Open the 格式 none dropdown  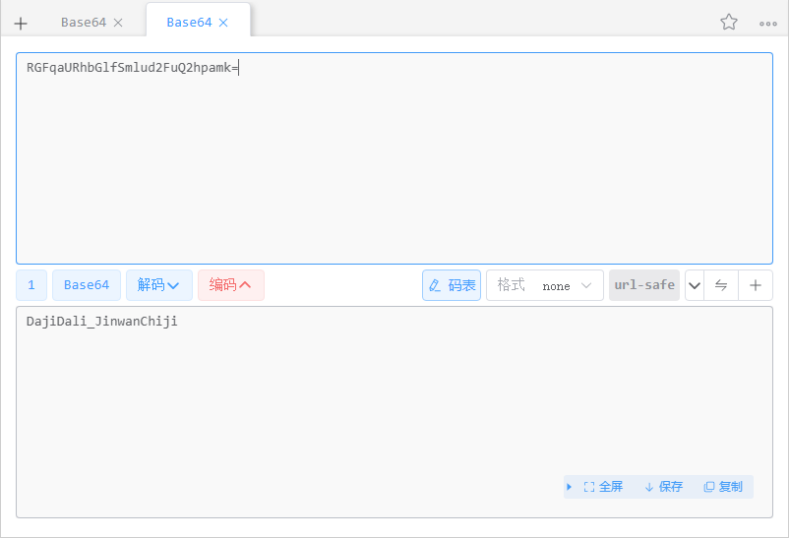[x=545, y=285]
